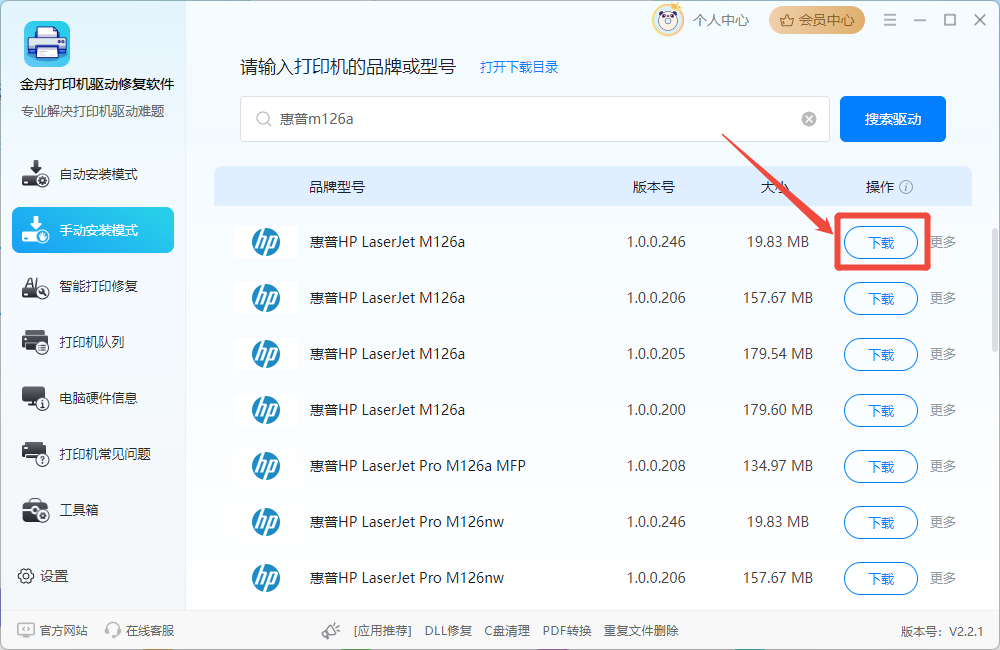Image resolution: width=1000 pixels, height=650 pixels.
Task: Click the driver list vertical scrollbar
Action: [995, 290]
